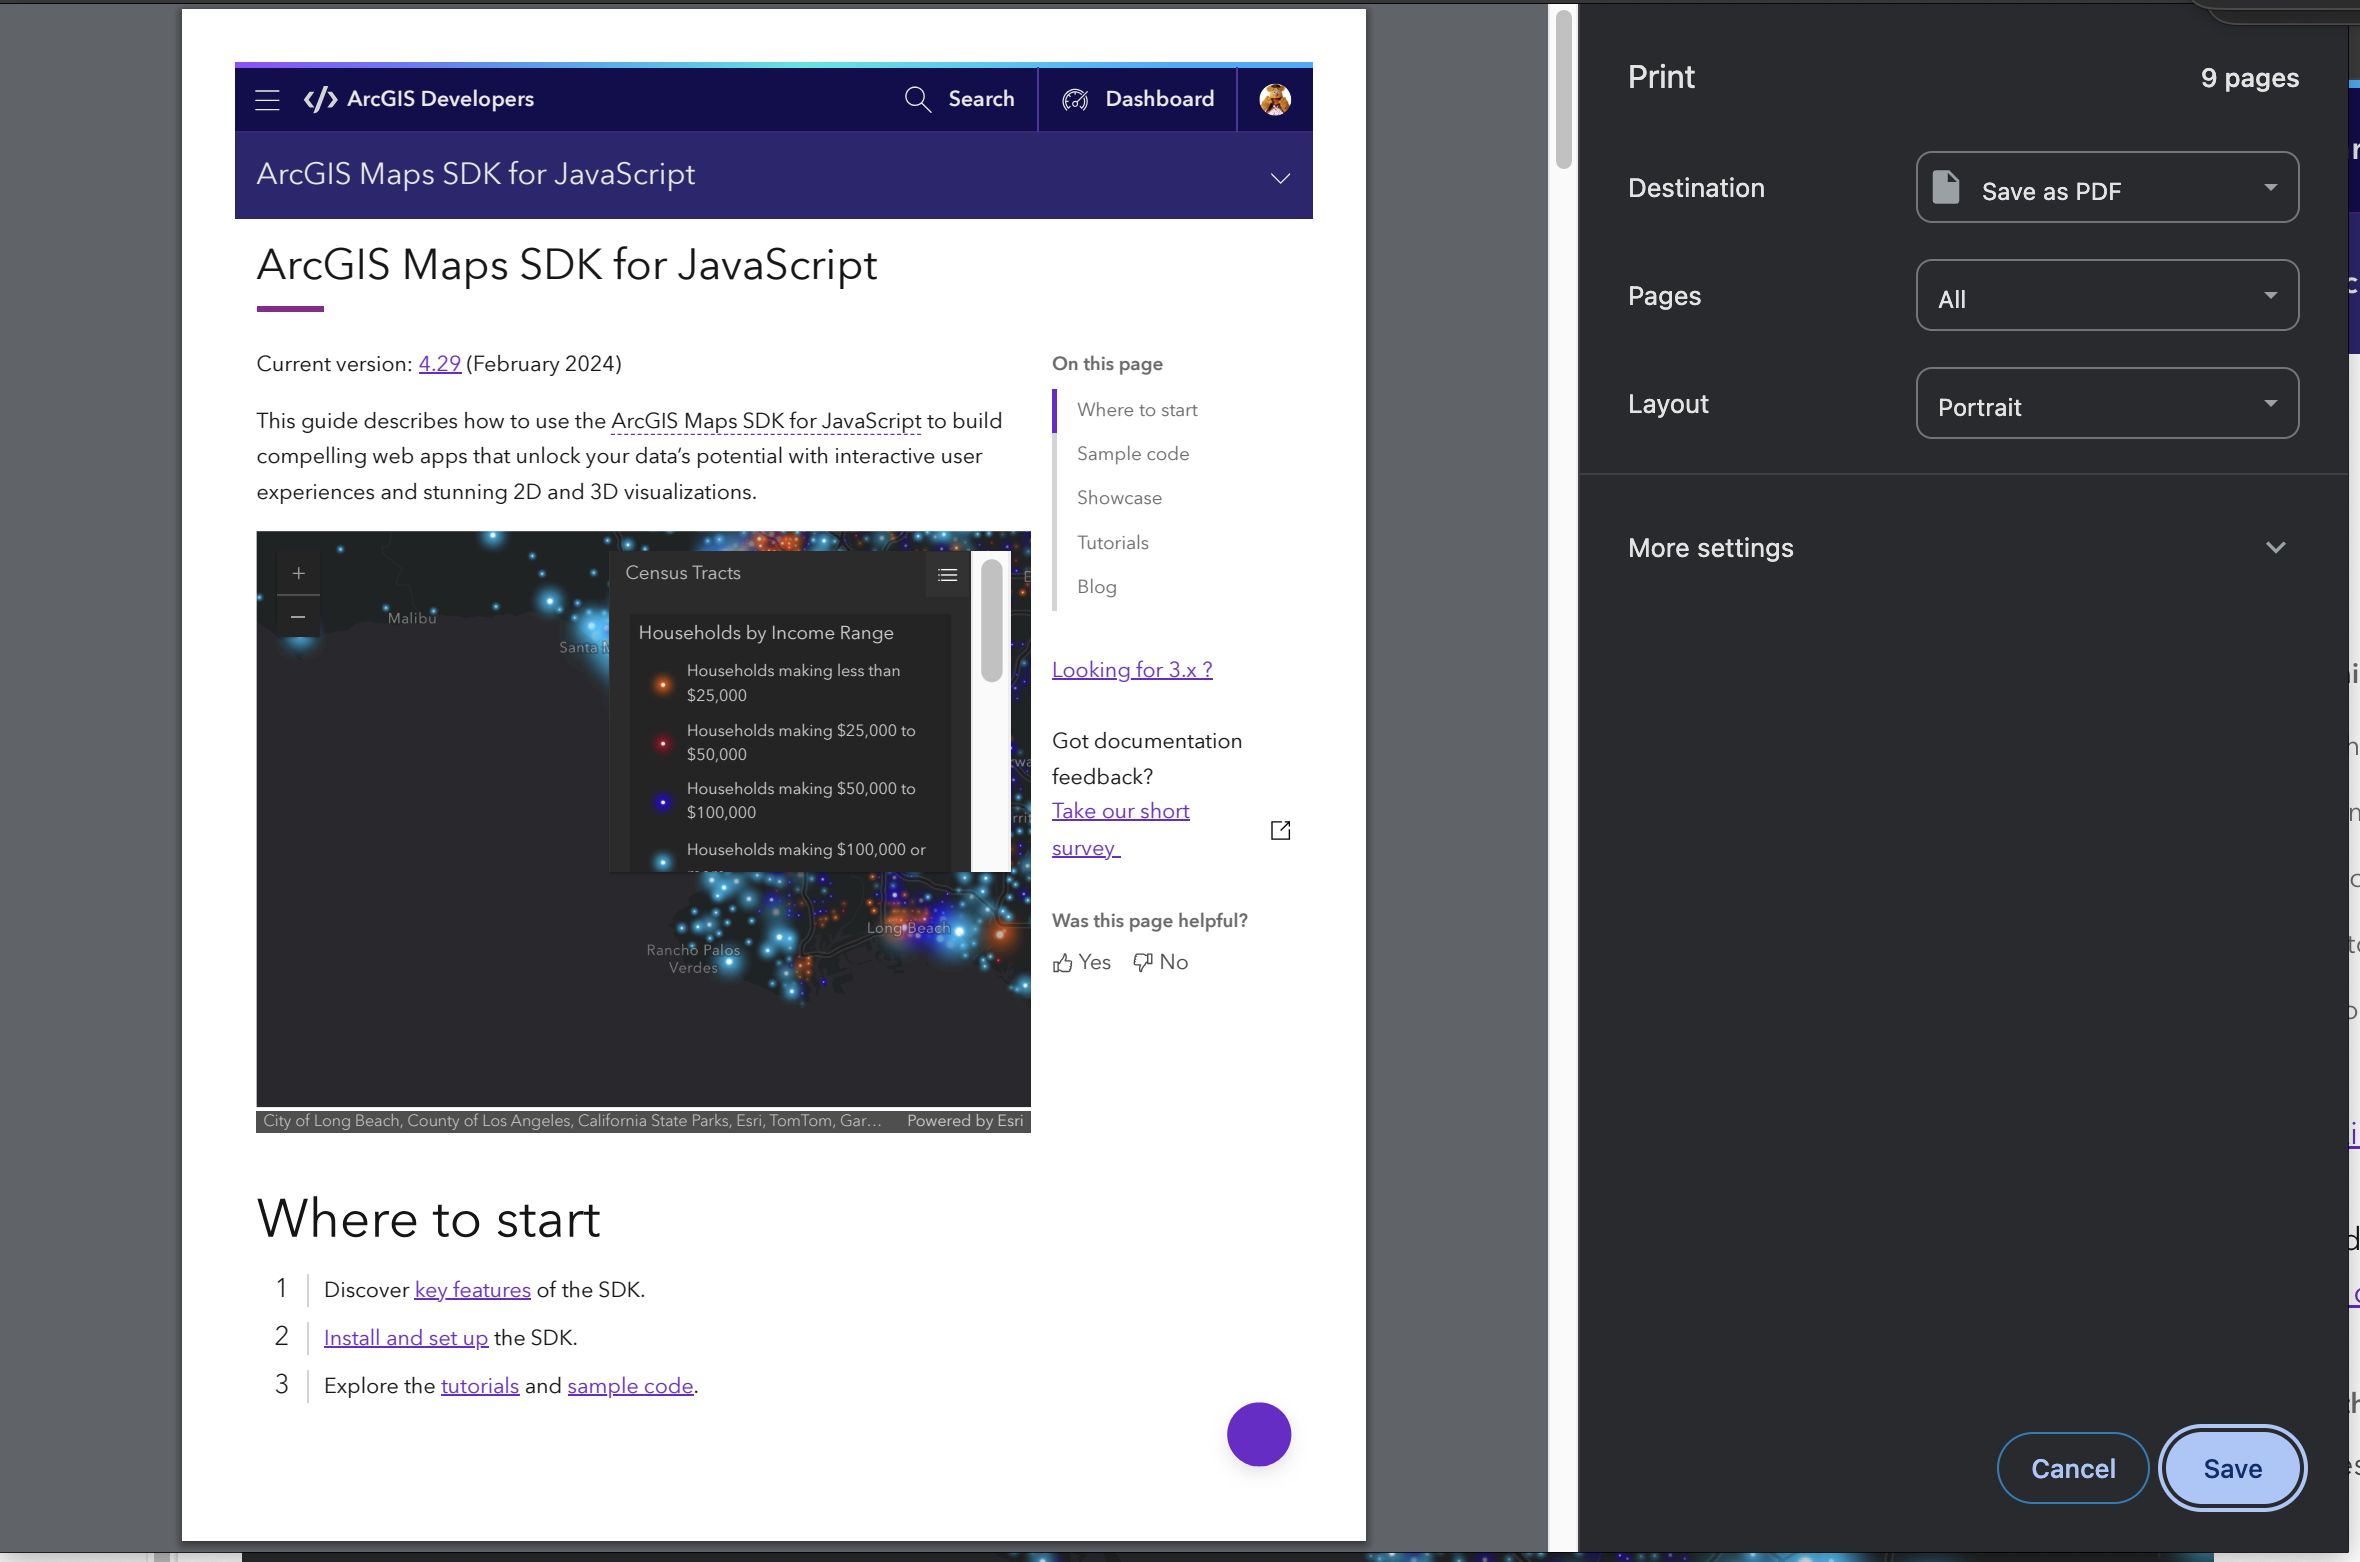Screen dimensions: 2360x1562
Task: Click the thumbs down No icon
Action: 1143,962
